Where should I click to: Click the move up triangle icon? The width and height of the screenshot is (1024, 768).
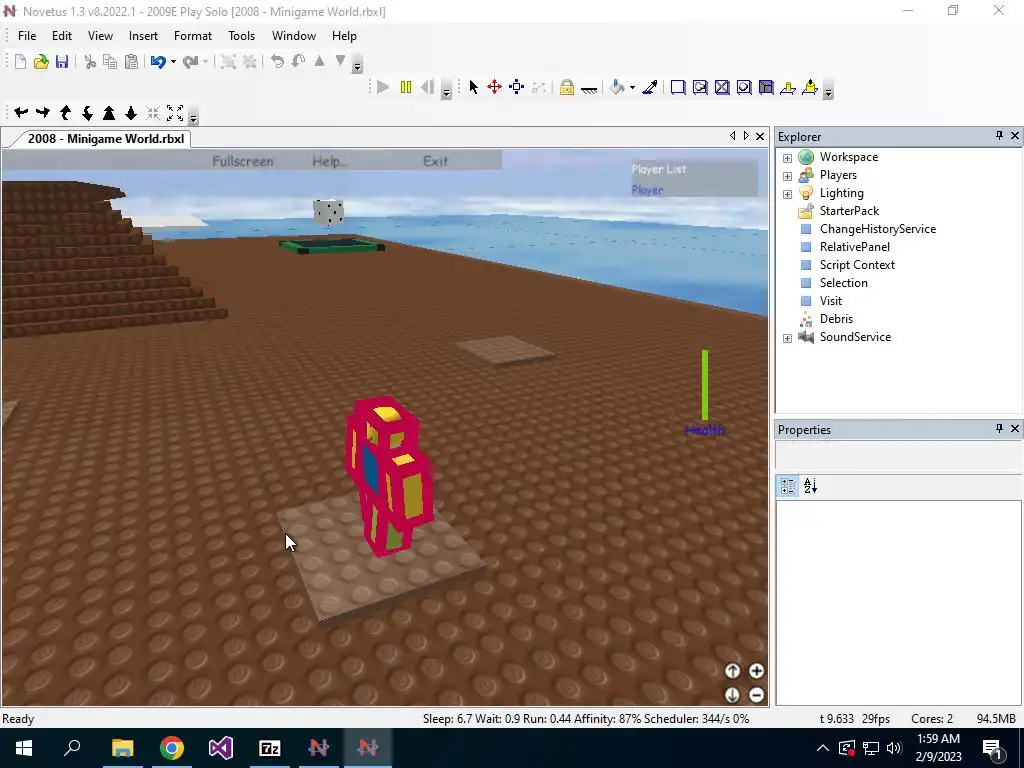click(x=319, y=61)
